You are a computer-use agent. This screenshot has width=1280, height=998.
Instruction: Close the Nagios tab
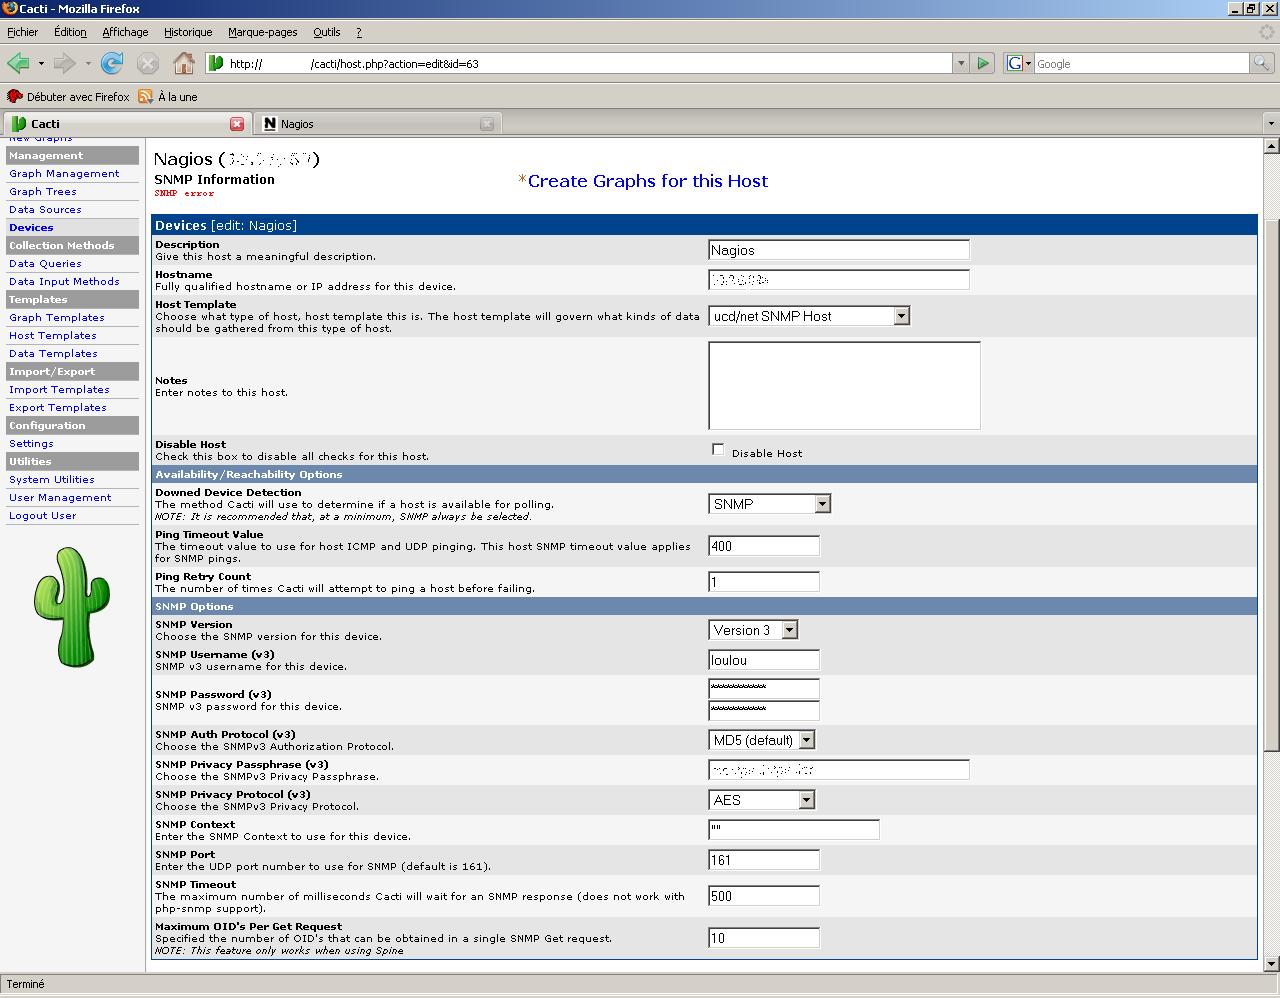[x=487, y=124]
